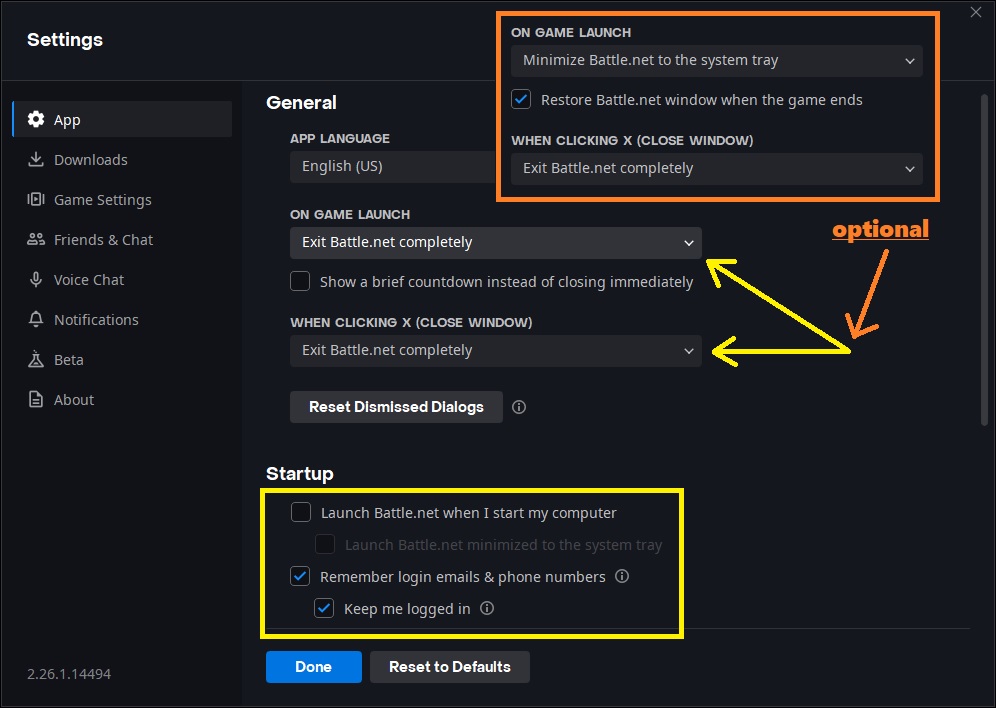Expand the On Game Launch dropdown under General
Viewport: 996px width, 708px height.
[496, 242]
